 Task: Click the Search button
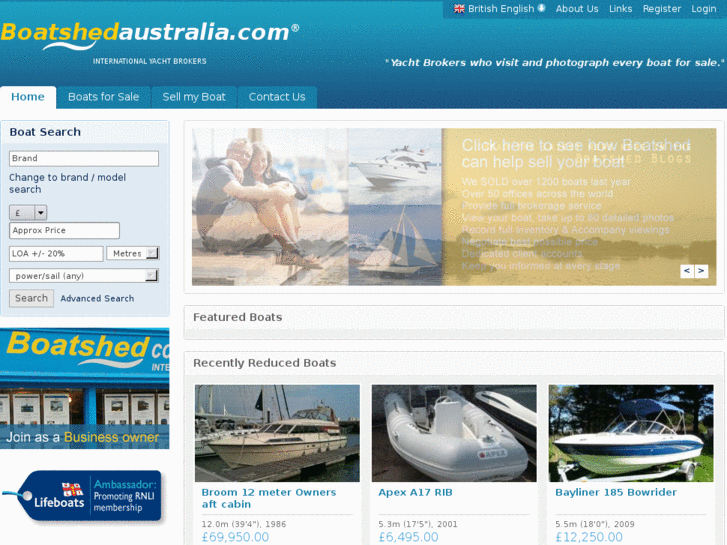(x=31, y=298)
